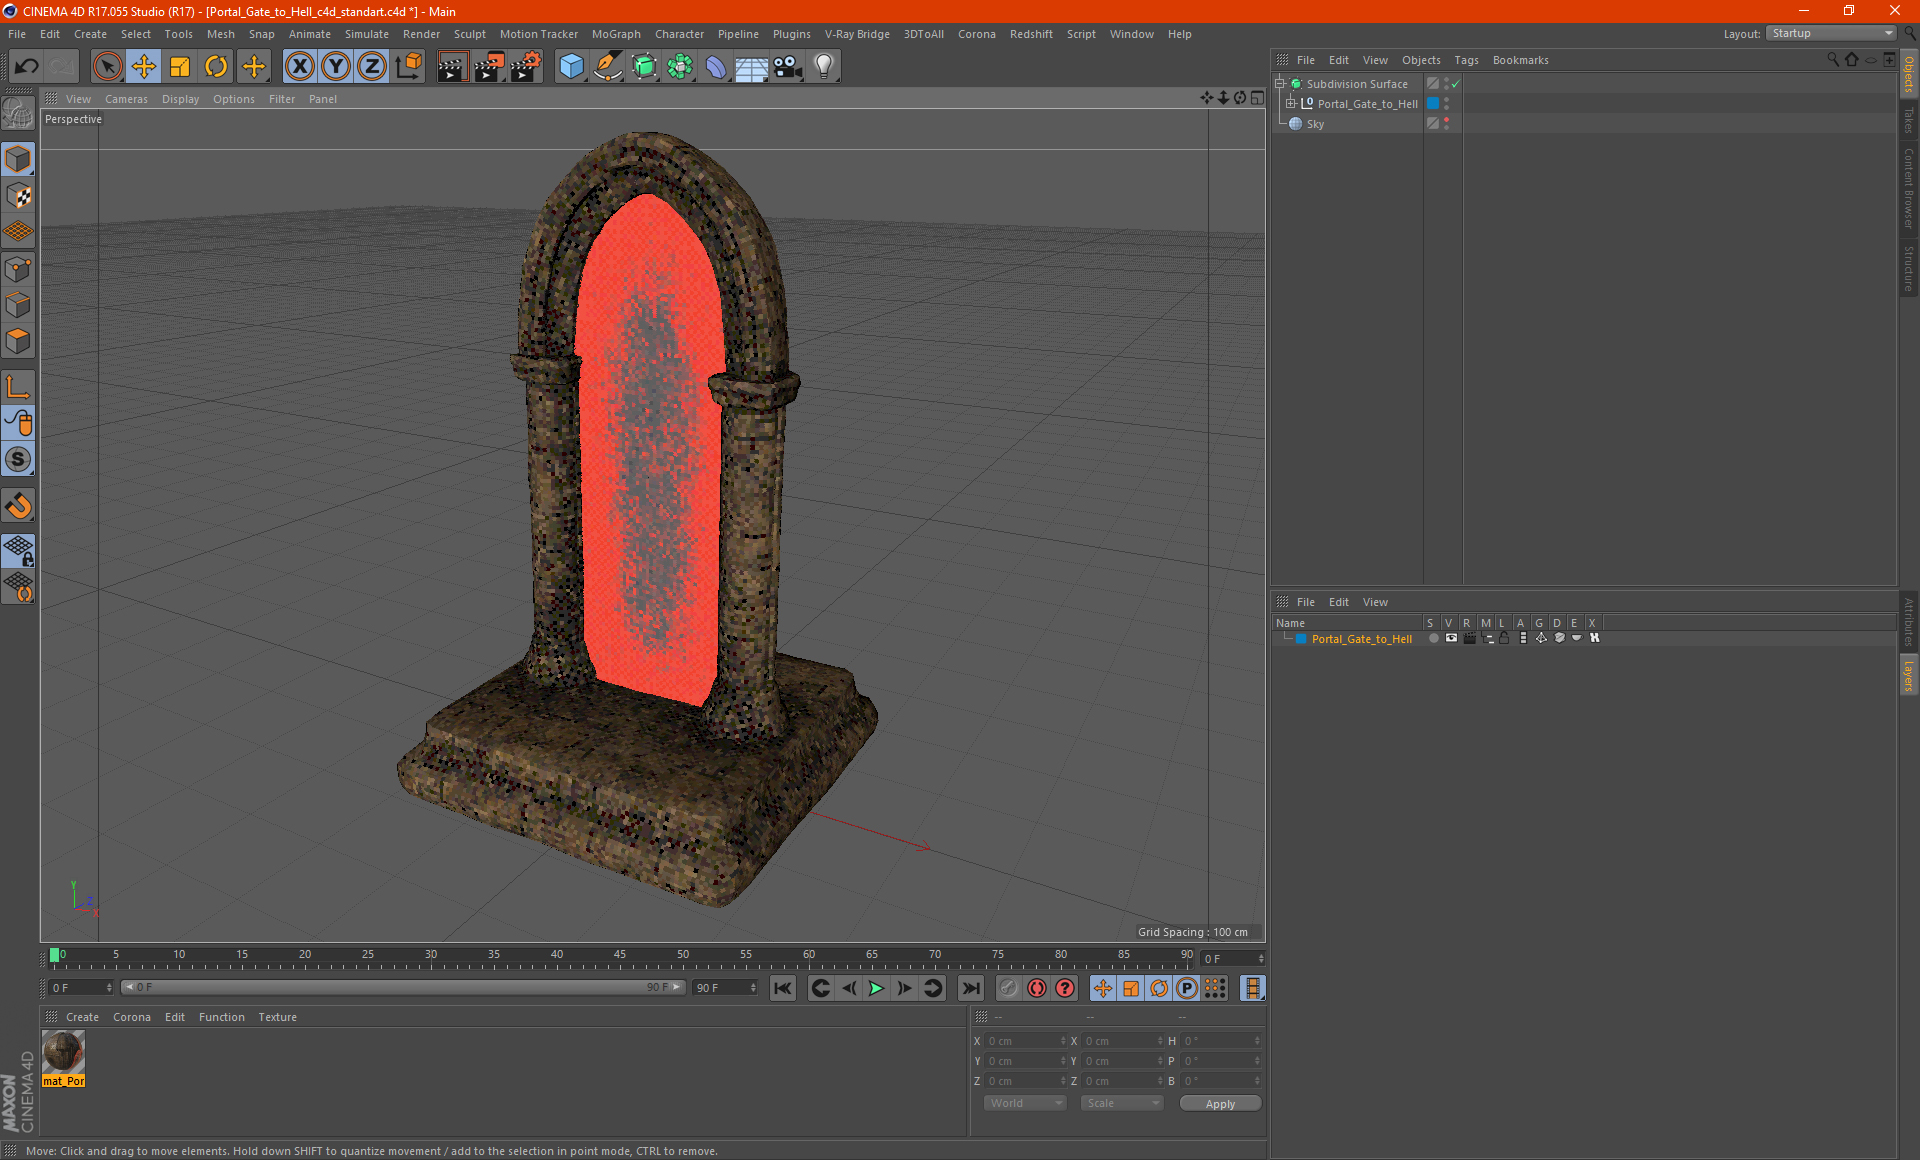Toggle Sky visibility dots
This screenshot has width=1920, height=1160.
[x=1446, y=124]
